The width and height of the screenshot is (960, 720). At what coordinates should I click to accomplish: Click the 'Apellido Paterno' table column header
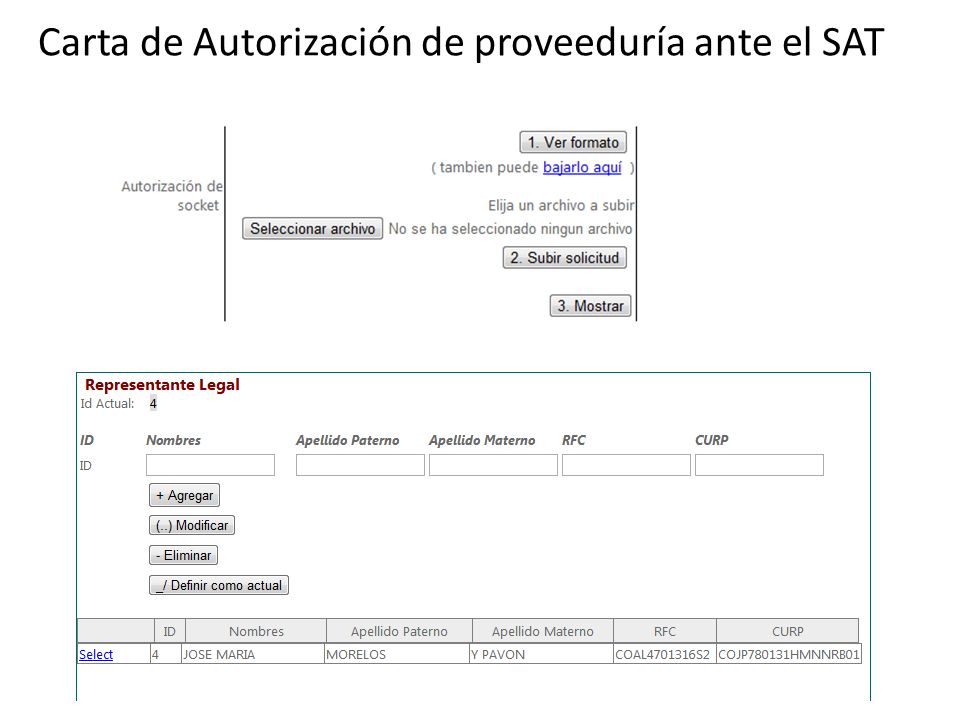pyautogui.click(x=399, y=631)
